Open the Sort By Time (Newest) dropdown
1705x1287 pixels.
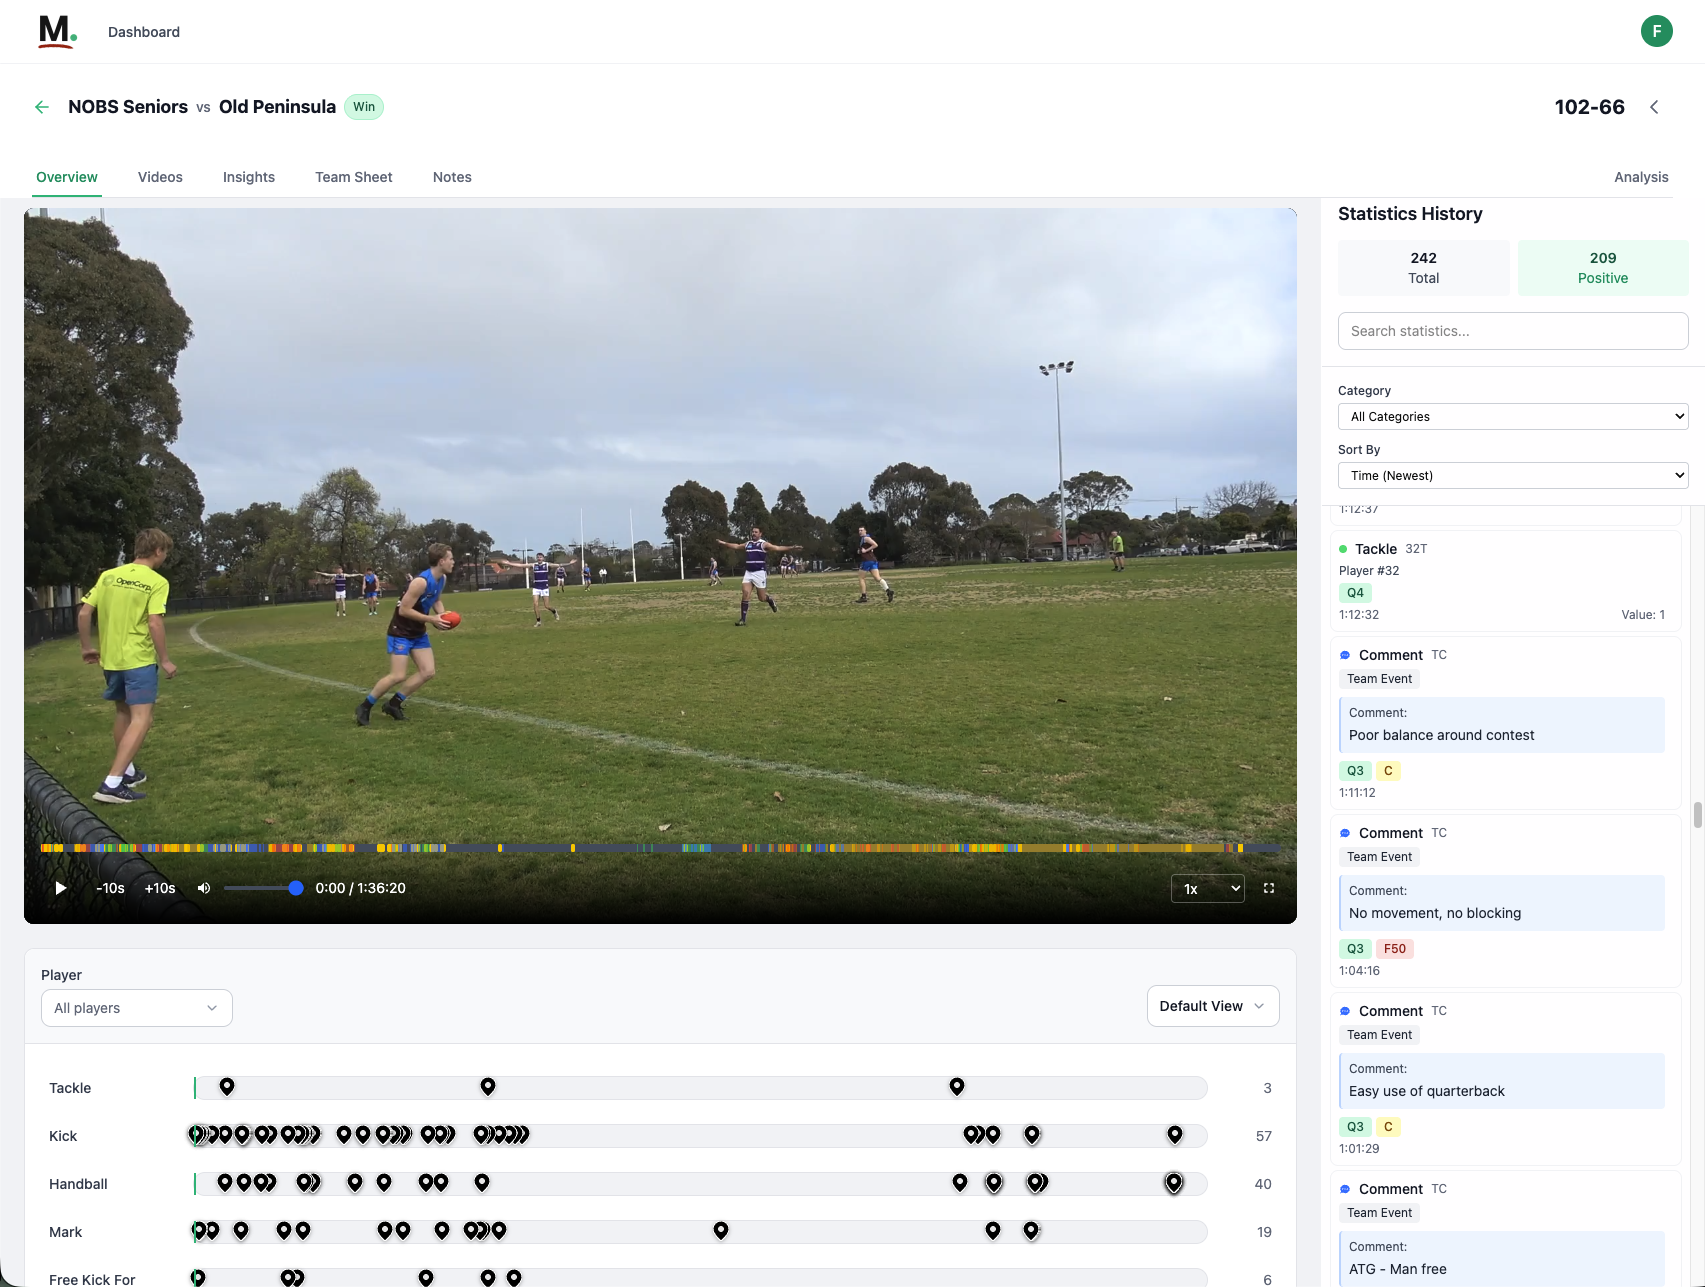click(1512, 476)
